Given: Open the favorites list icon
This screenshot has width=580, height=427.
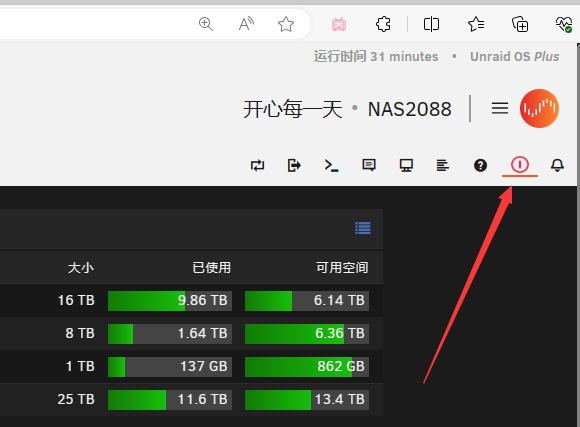Looking at the screenshot, I should click(476, 24).
